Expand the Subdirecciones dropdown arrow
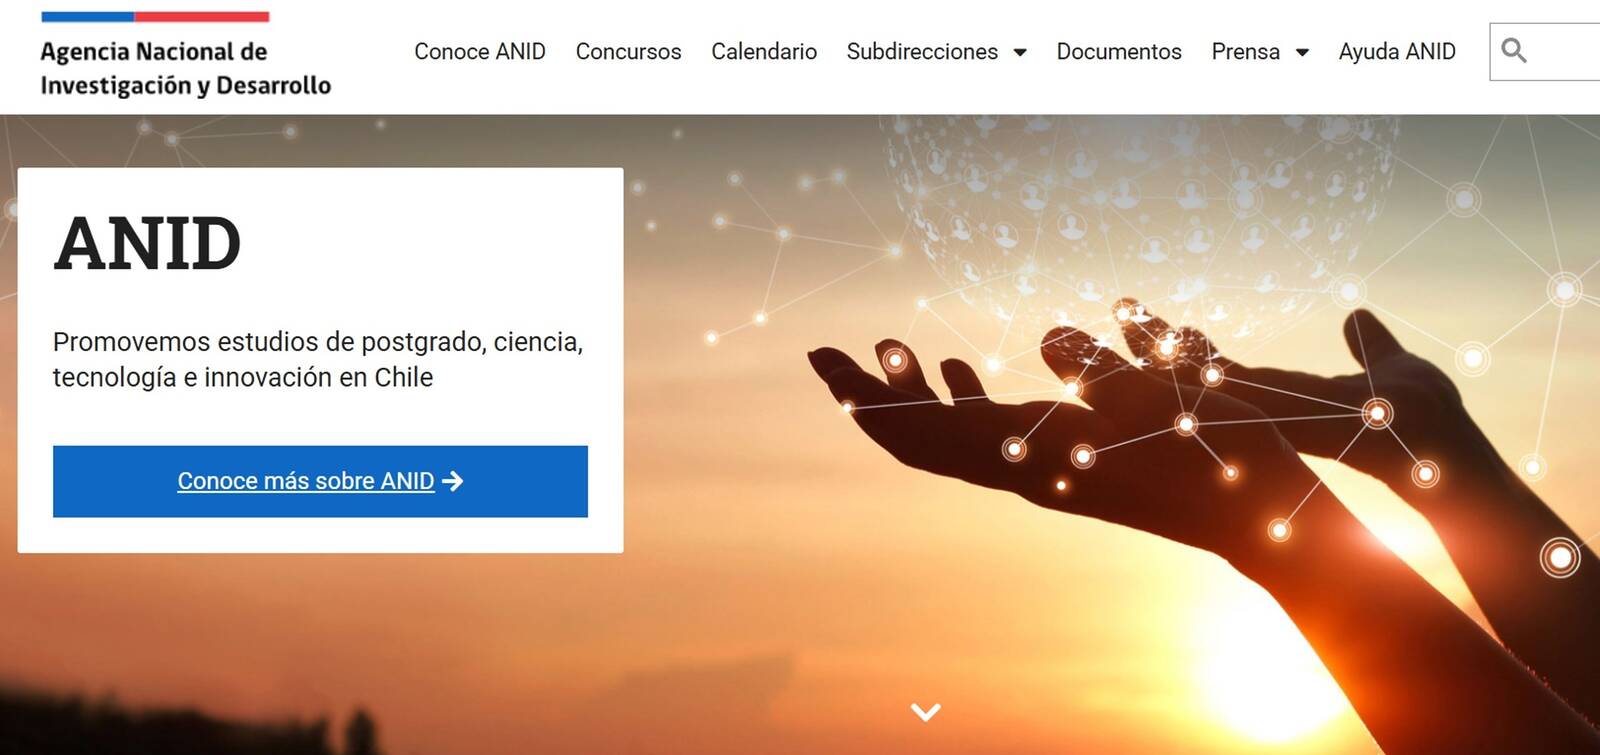The image size is (1600, 755). tap(1020, 52)
